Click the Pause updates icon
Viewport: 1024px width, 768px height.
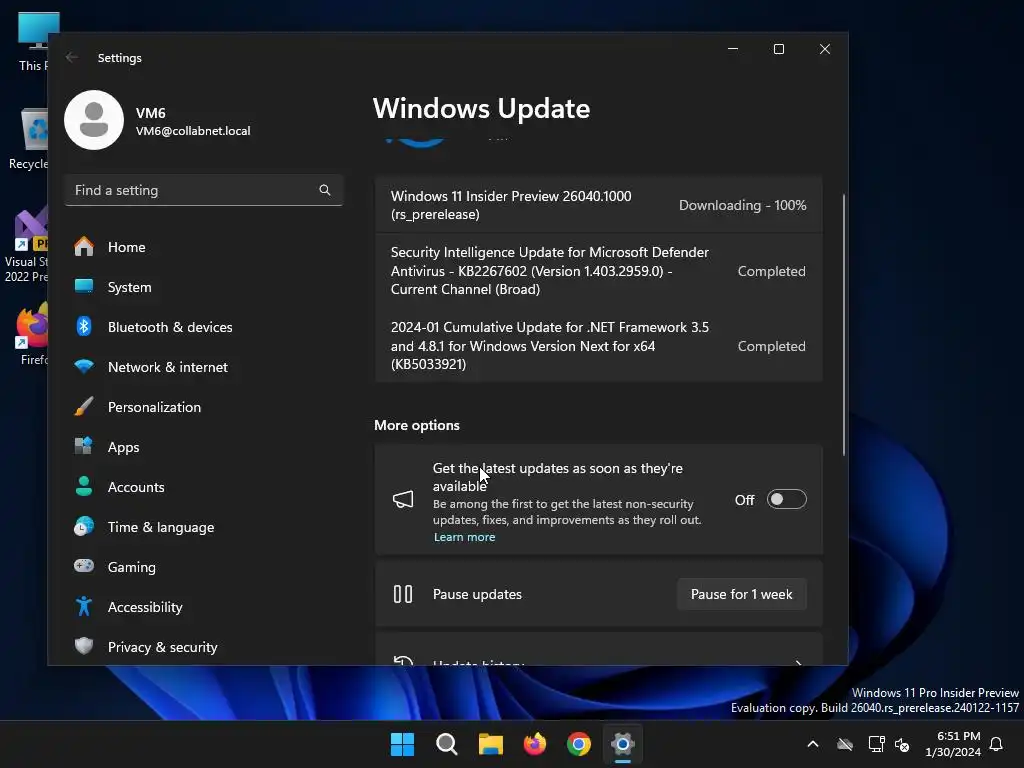(403, 594)
